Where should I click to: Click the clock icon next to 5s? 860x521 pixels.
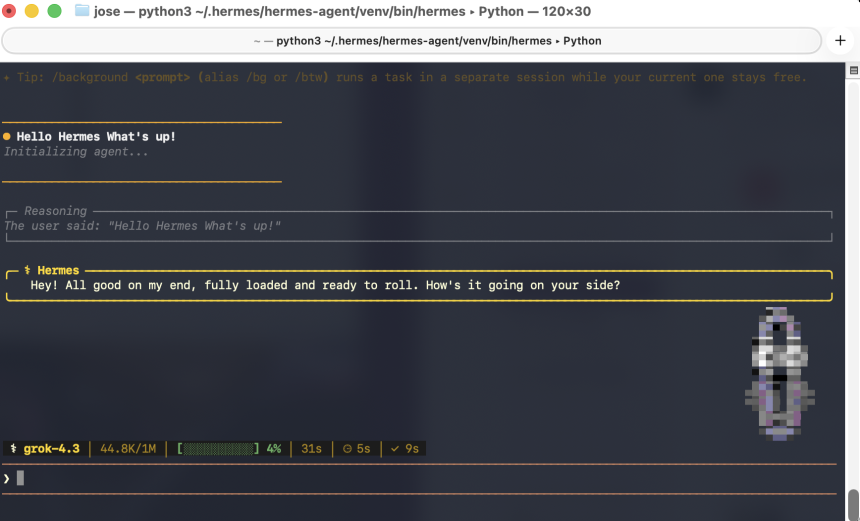click(347, 449)
